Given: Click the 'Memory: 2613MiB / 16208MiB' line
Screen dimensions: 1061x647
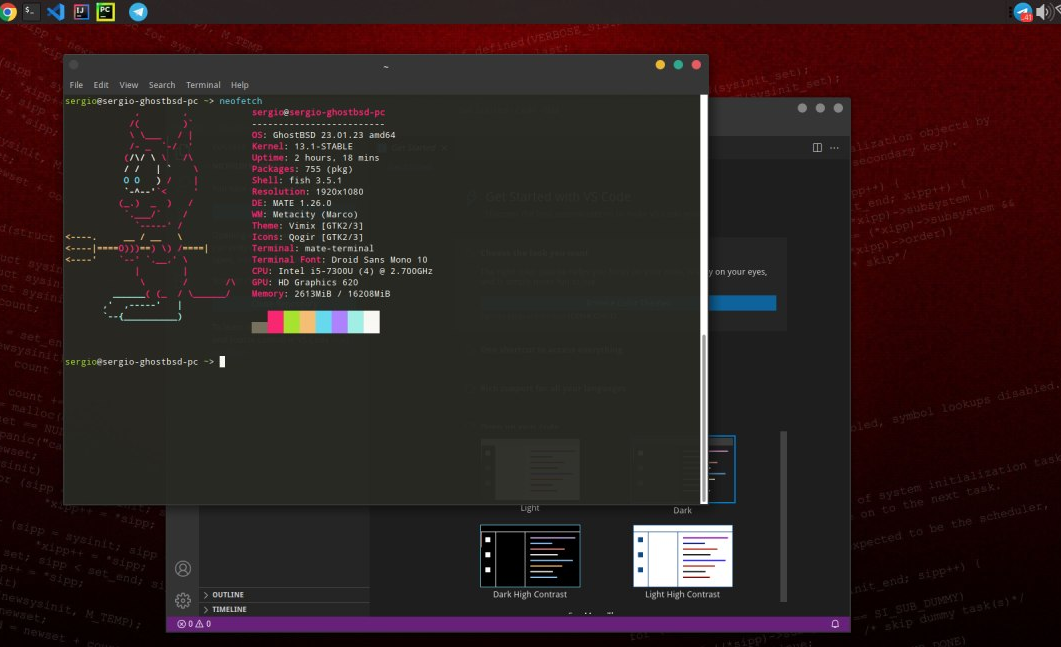Looking at the screenshot, I should coord(321,294).
